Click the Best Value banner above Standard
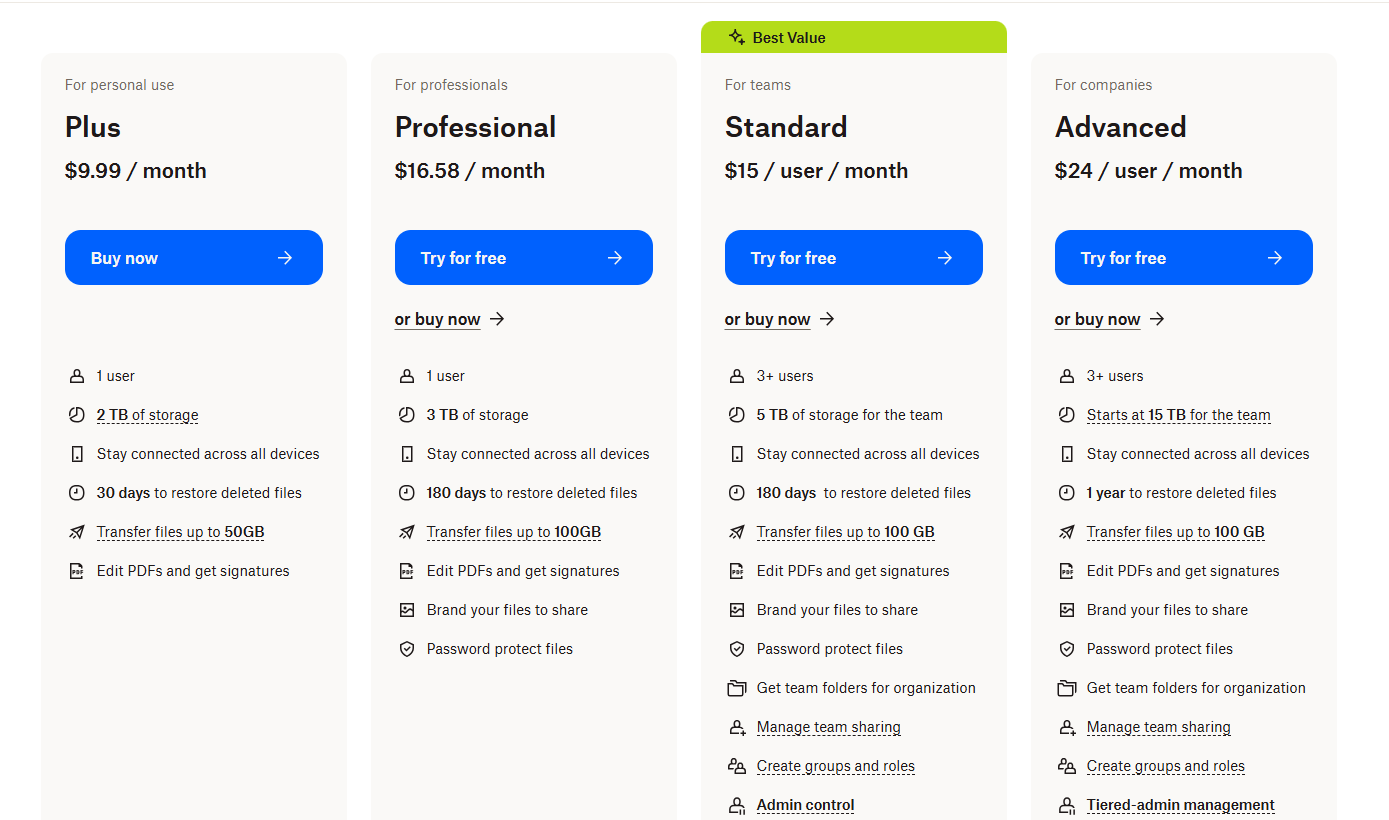This screenshot has height=820, width=1389. tap(854, 37)
